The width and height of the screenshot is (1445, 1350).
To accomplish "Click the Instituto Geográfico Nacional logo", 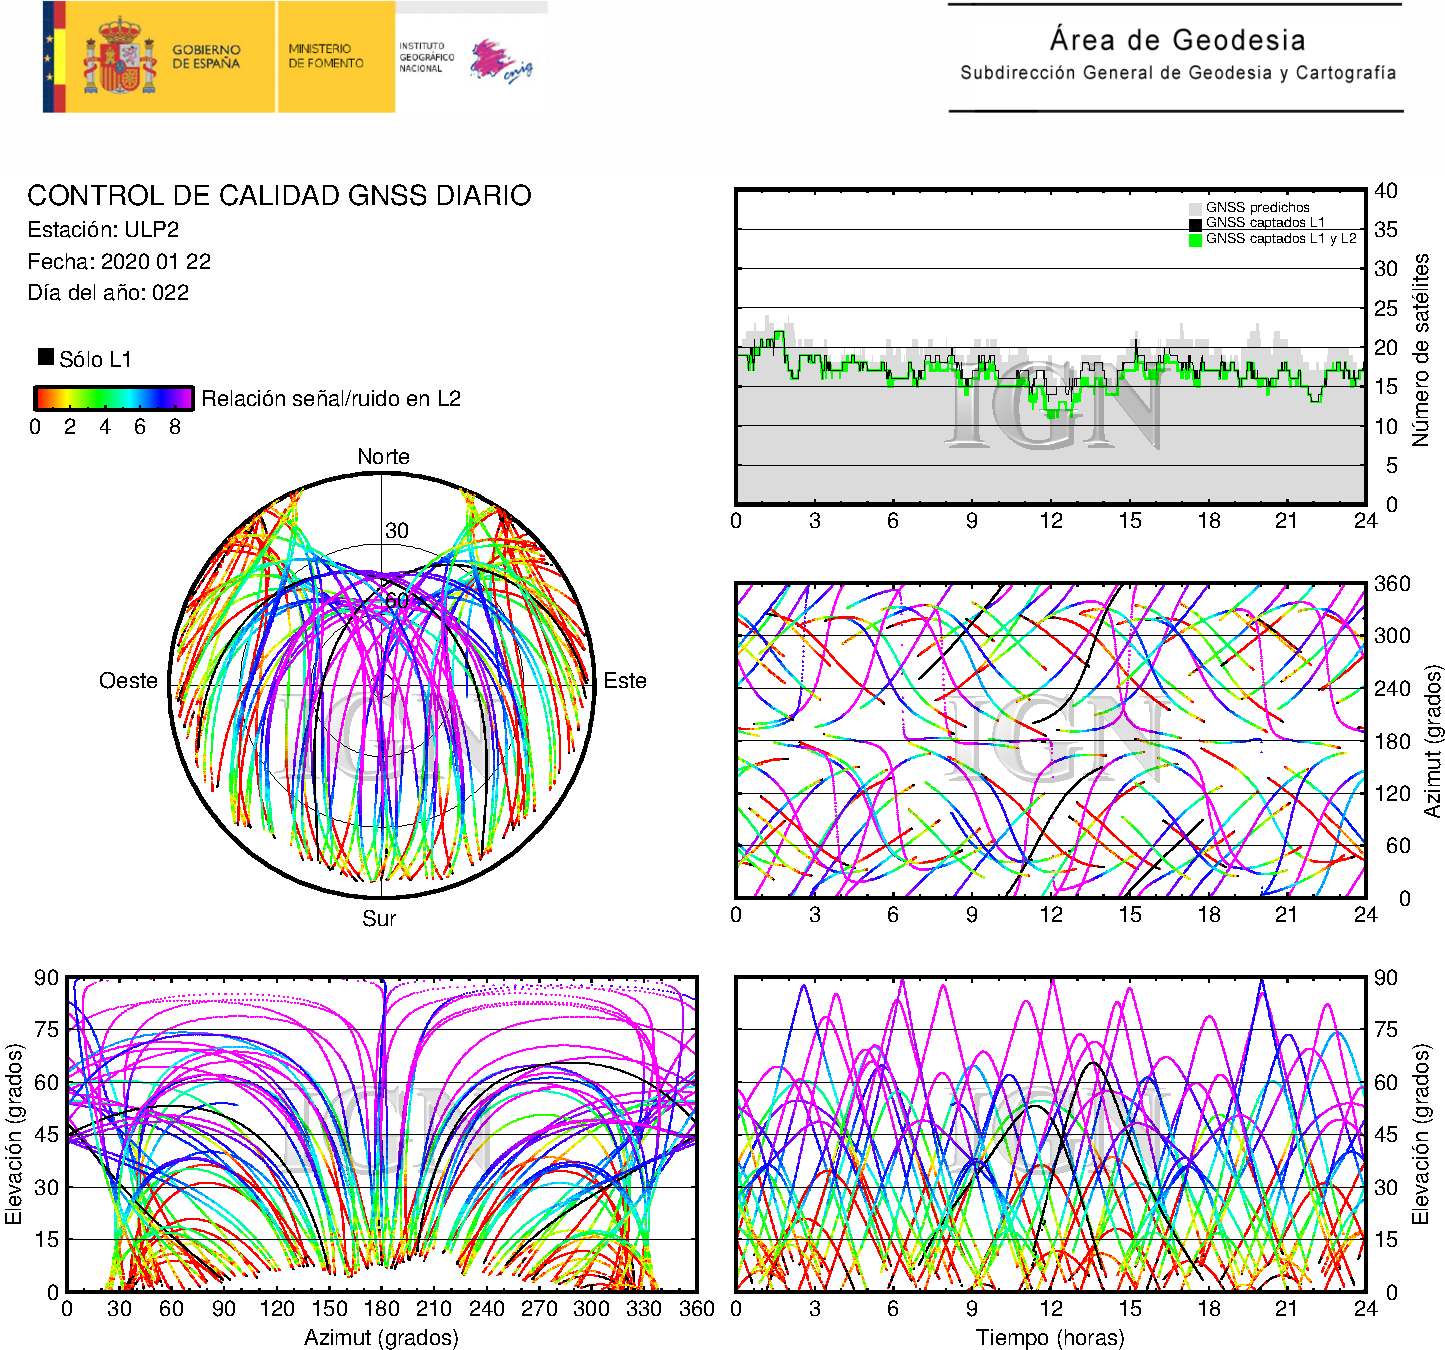I will point(426,57).
